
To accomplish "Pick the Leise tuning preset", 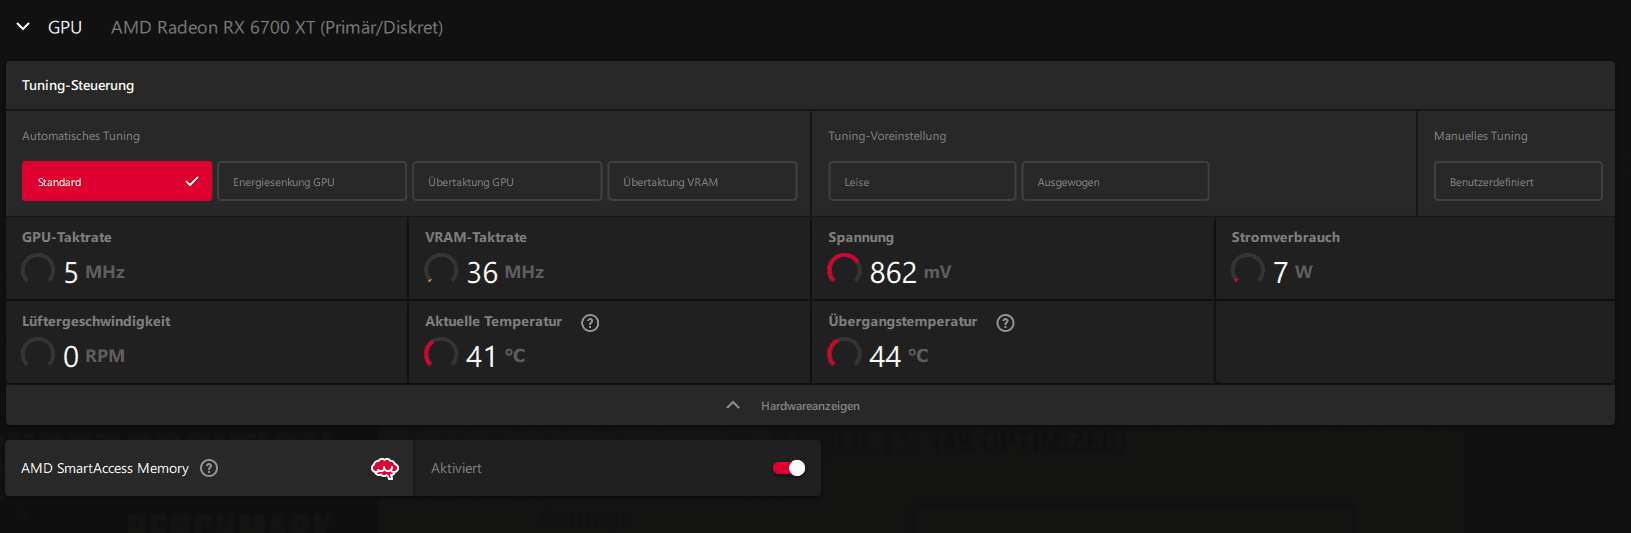I will coord(922,181).
